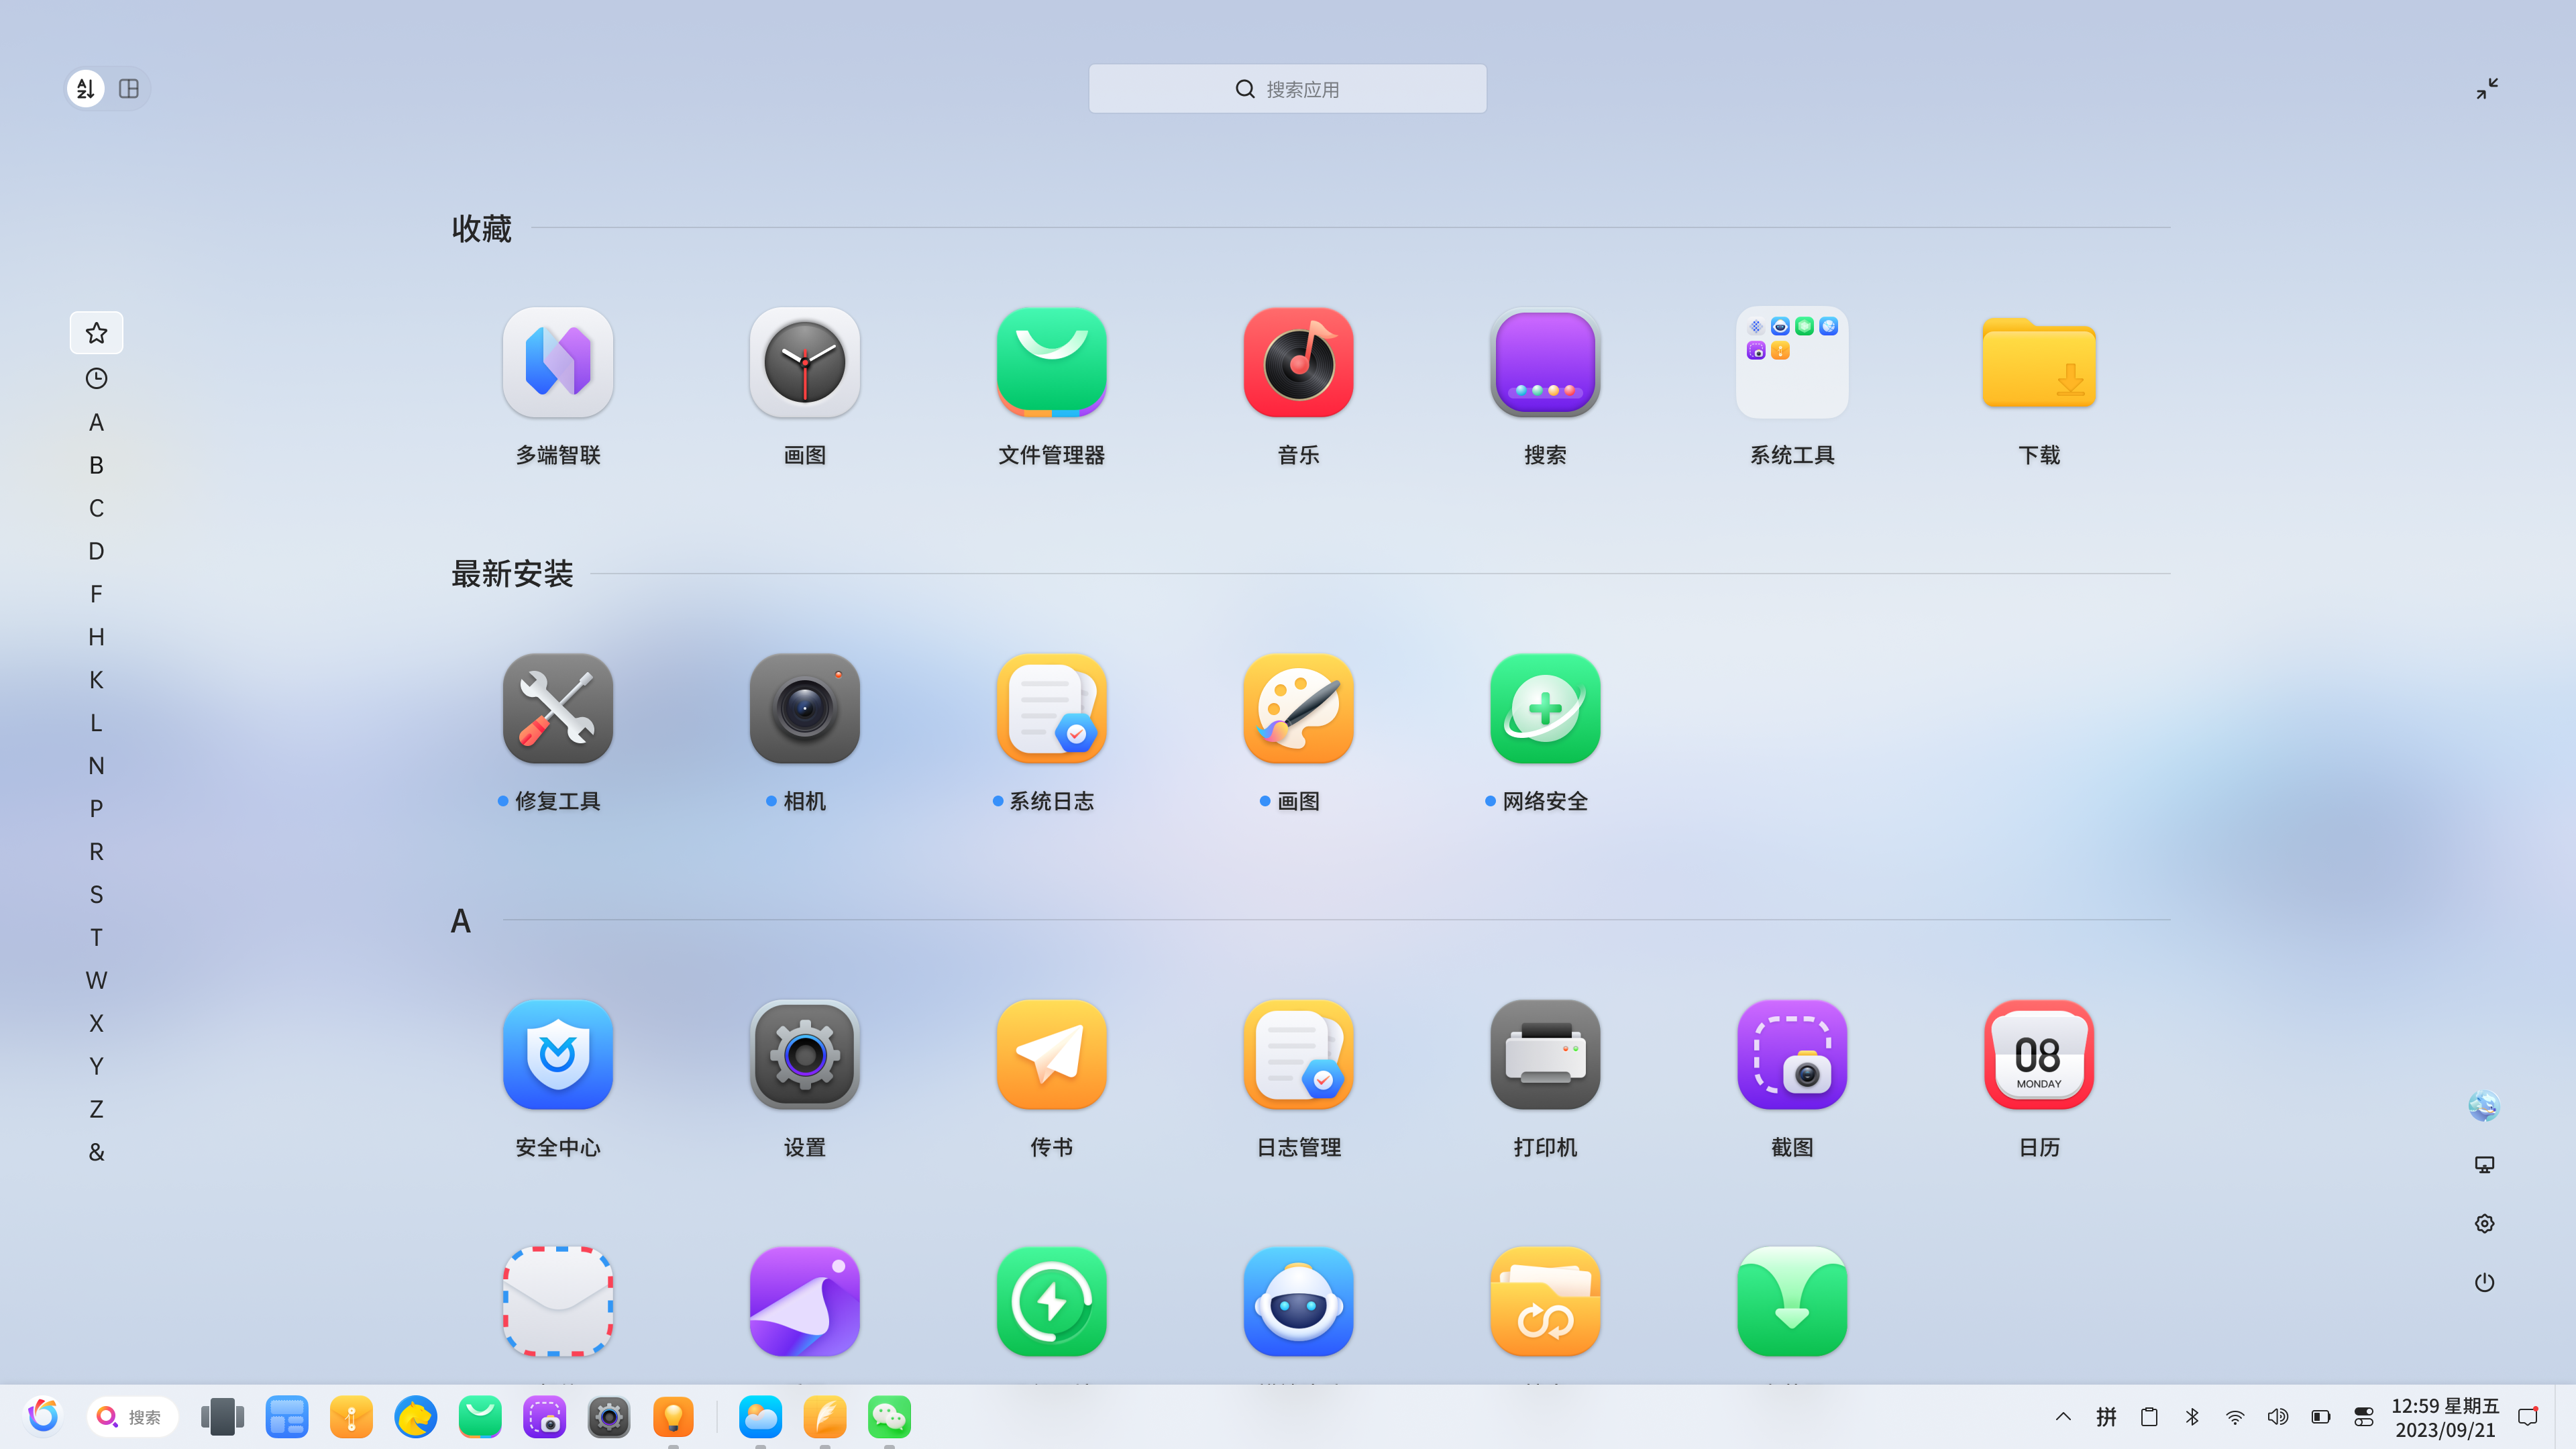Screen dimensions: 2576x1449
Task: Open the orange sync folder app icon
Action: click(1546, 1301)
